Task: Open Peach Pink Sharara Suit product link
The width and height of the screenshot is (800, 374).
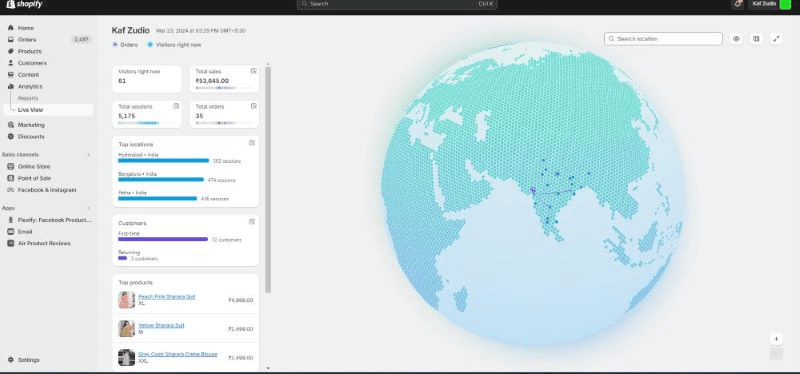Action: [166, 297]
